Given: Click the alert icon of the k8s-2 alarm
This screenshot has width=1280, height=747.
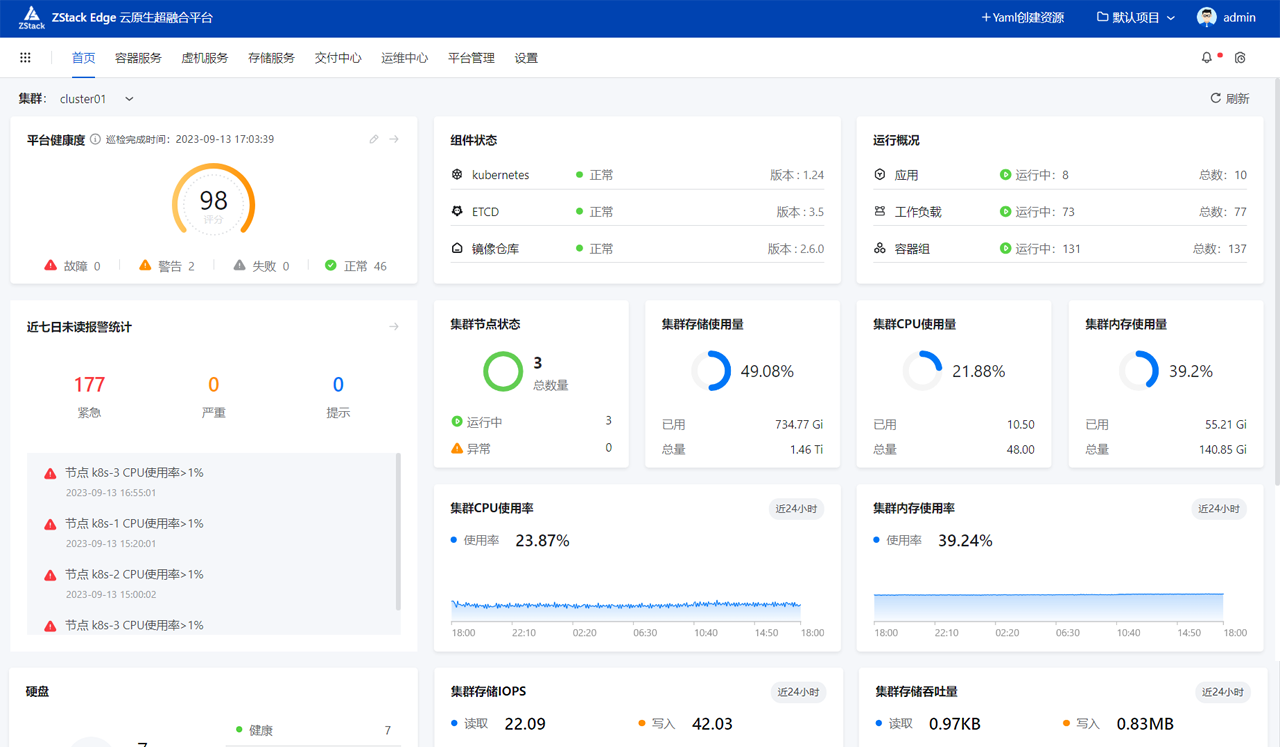Looking at the screenshot, I should click(x=50, y=575).
